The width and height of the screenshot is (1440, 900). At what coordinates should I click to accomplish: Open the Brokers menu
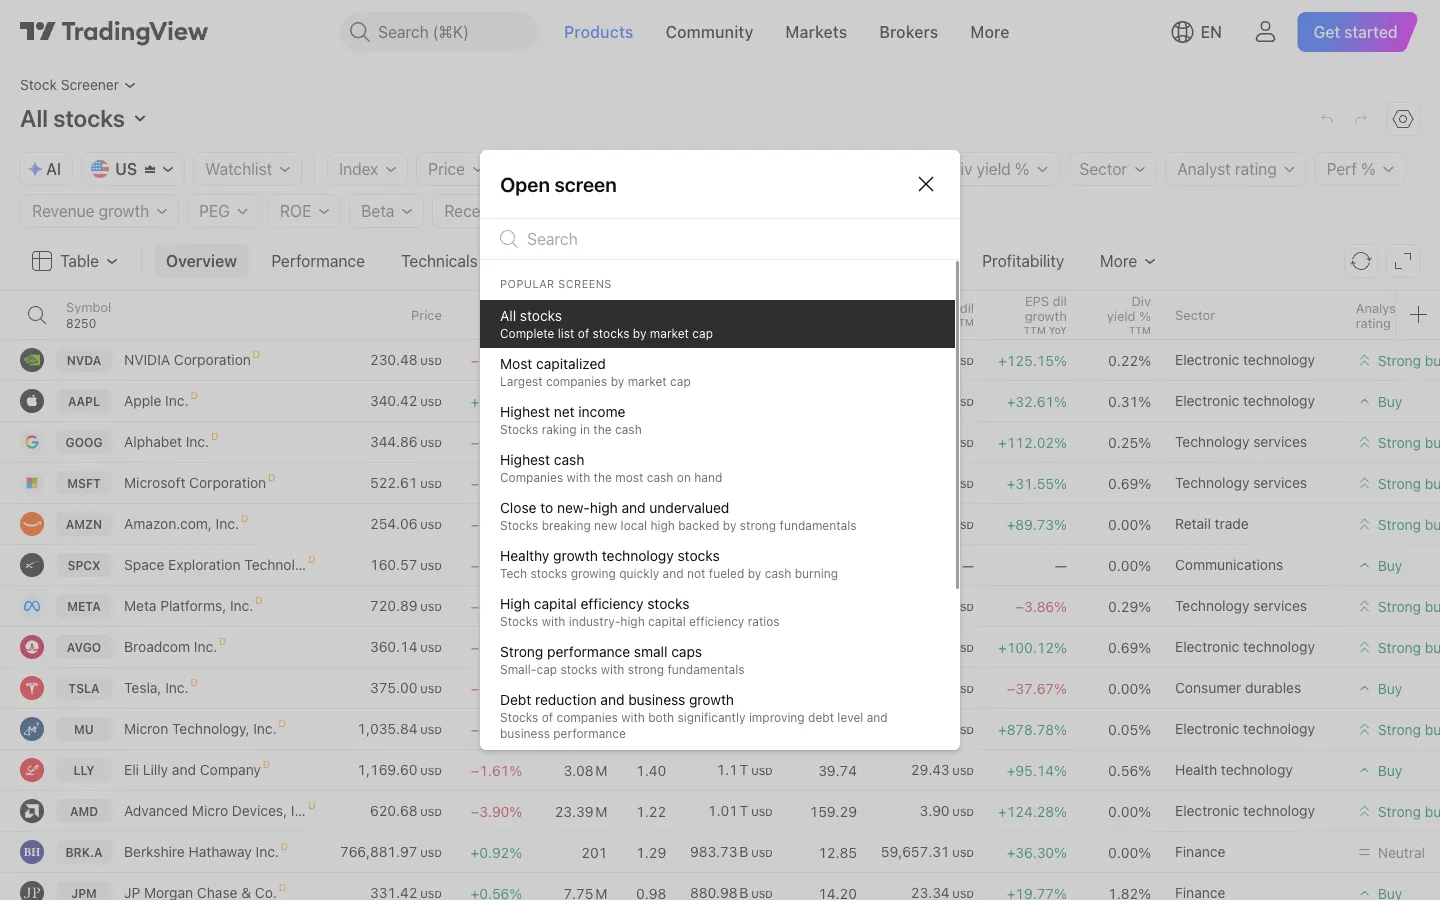coord(908,32)
